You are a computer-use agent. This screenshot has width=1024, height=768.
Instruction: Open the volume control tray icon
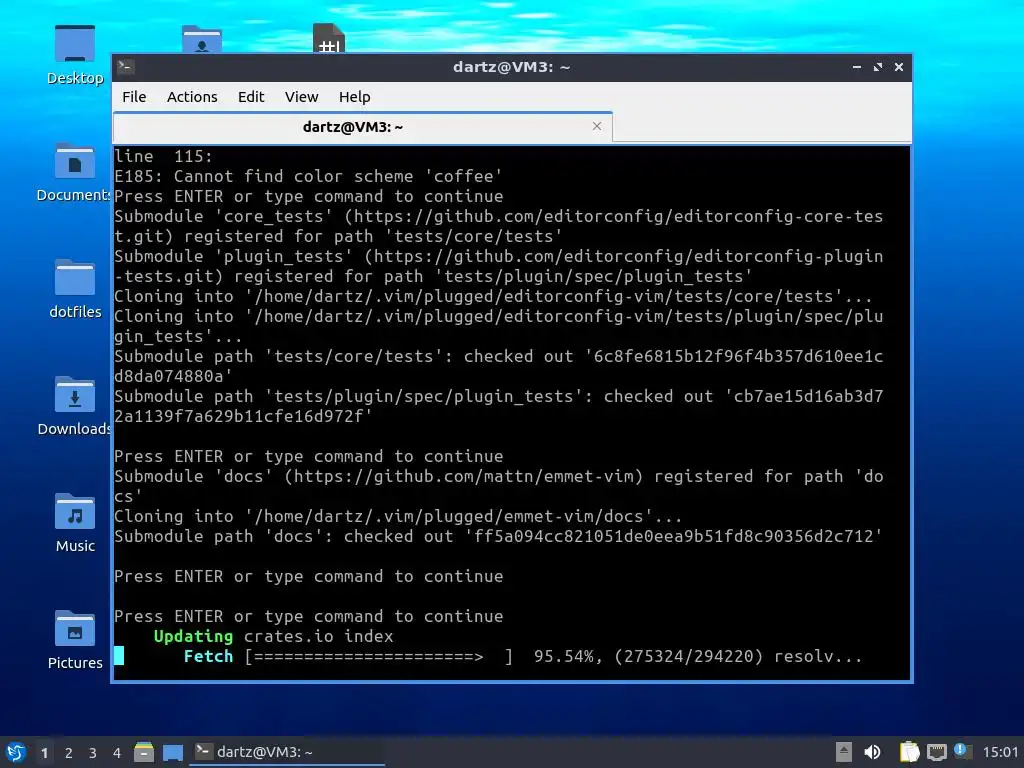[872, 752]
